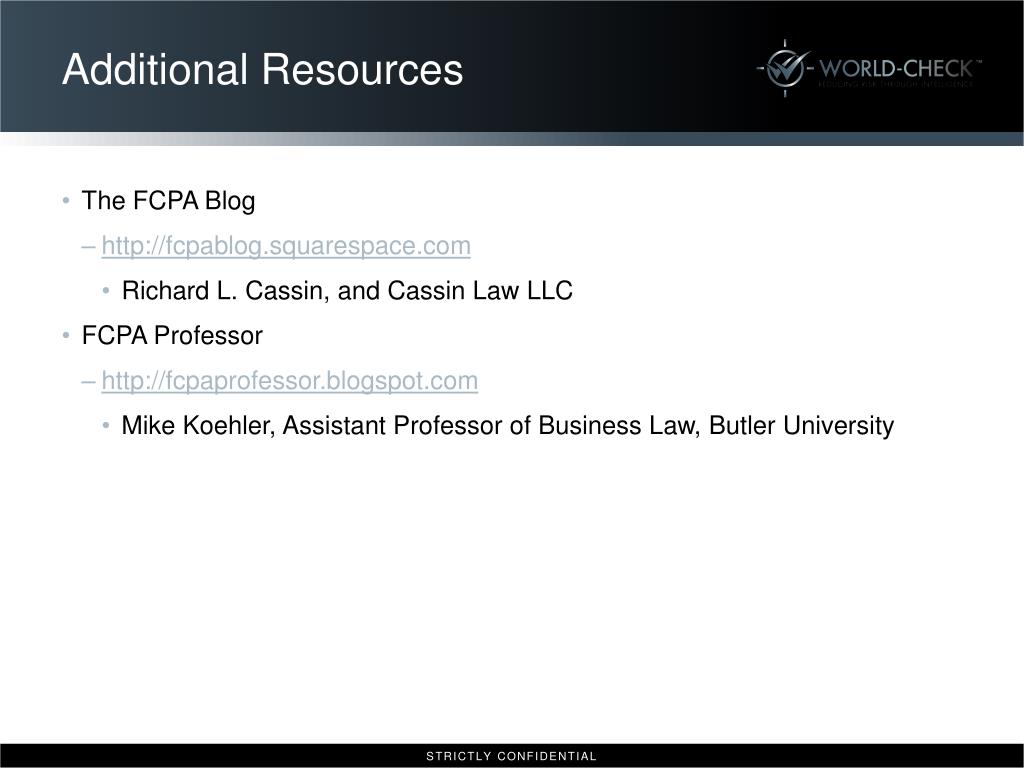This screenshot has height=768, width=1024.
Task: Click bullet dot before Mike Koehler
Action: tap(106, 426)
